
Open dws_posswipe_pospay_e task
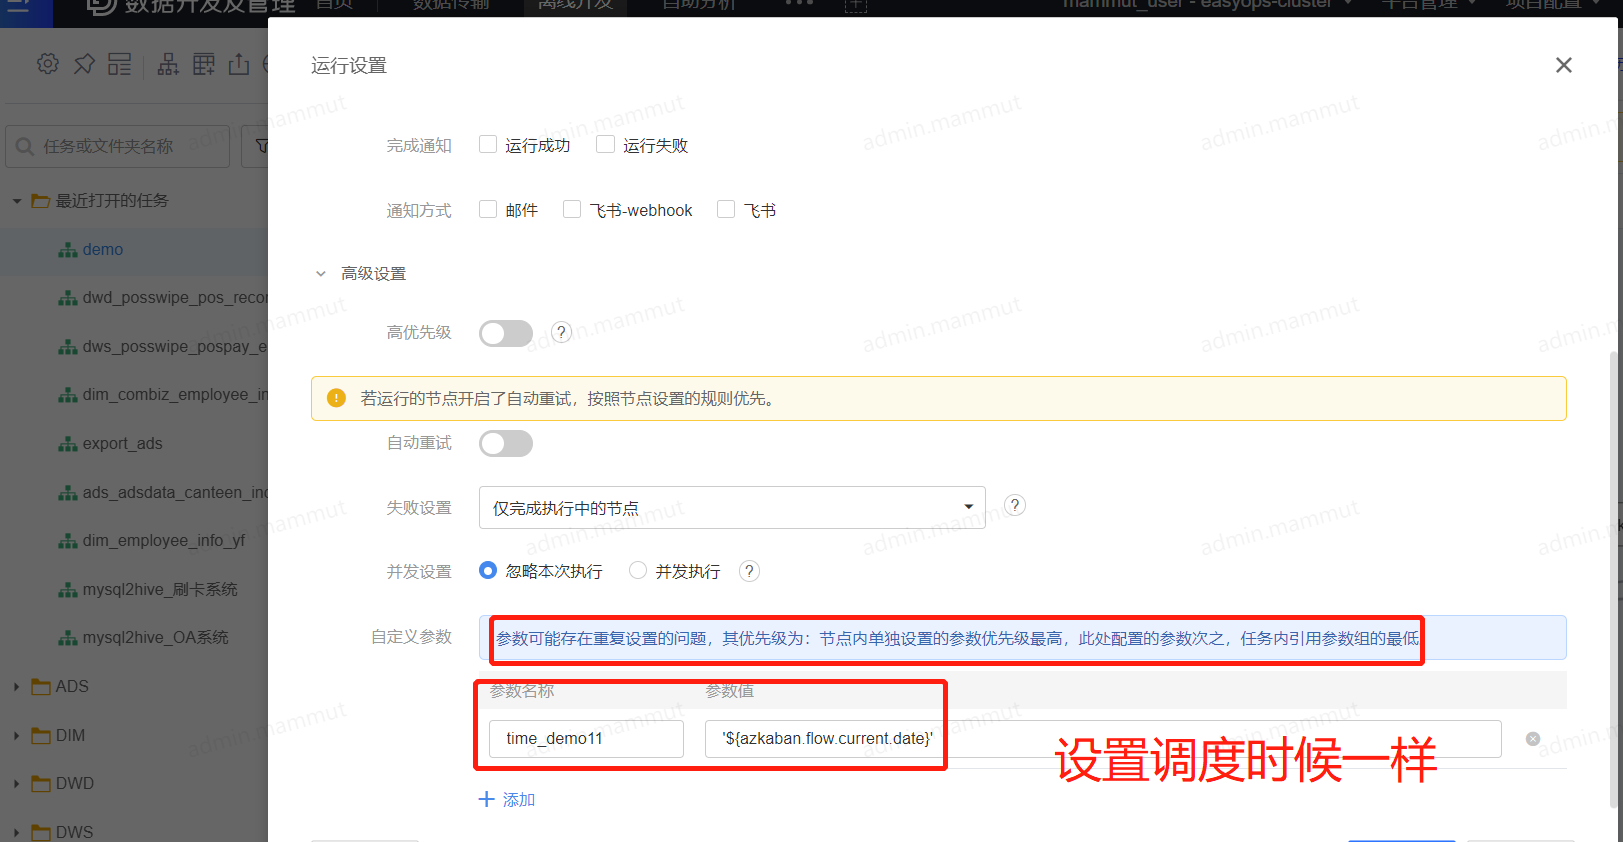click(x=175, y=347)
